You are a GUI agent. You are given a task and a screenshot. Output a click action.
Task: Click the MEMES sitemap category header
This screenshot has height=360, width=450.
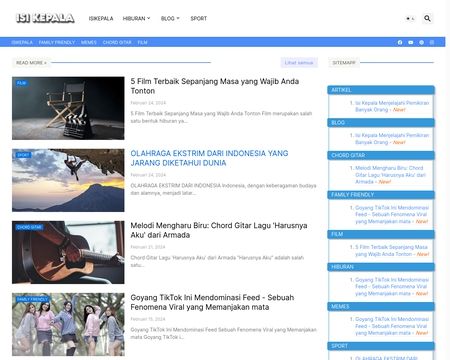[381, 306]
